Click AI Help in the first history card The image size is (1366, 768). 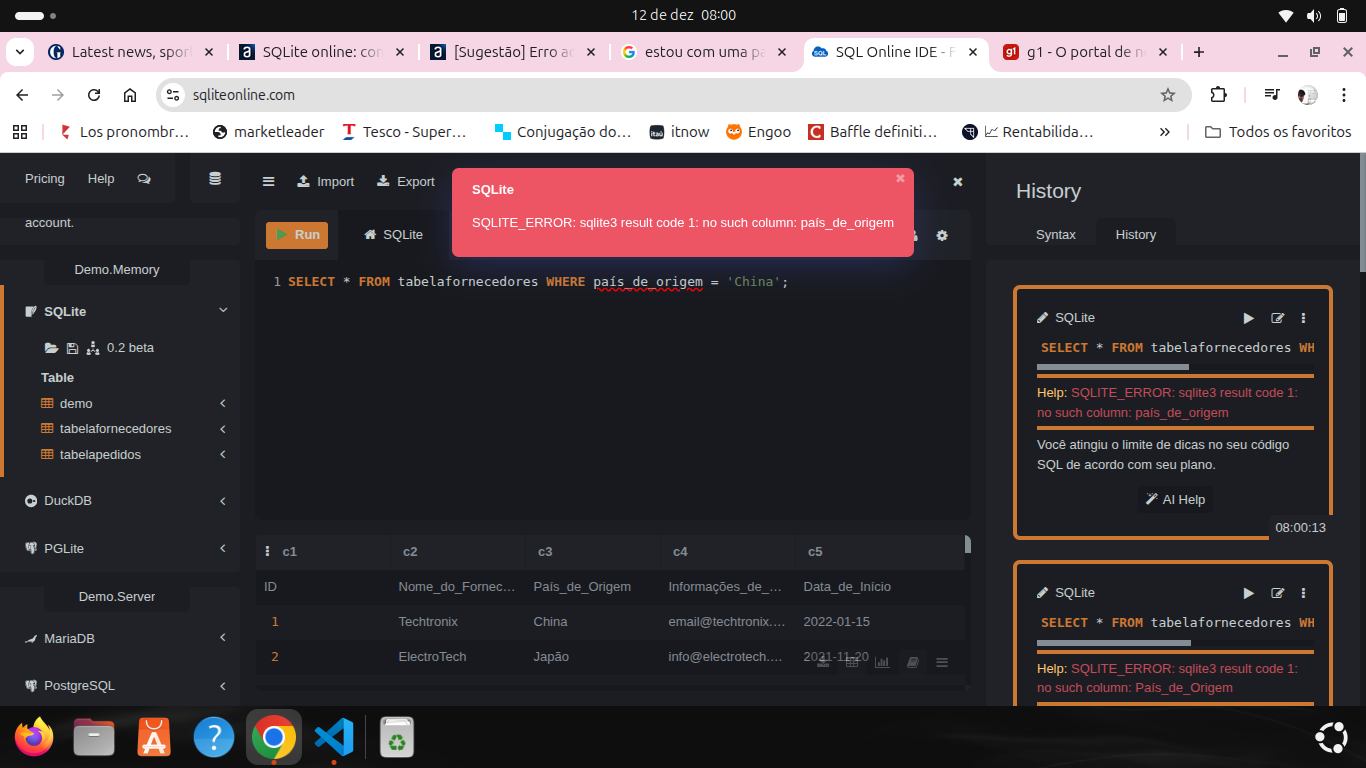pyautogui.click(x=1175, y=500)
